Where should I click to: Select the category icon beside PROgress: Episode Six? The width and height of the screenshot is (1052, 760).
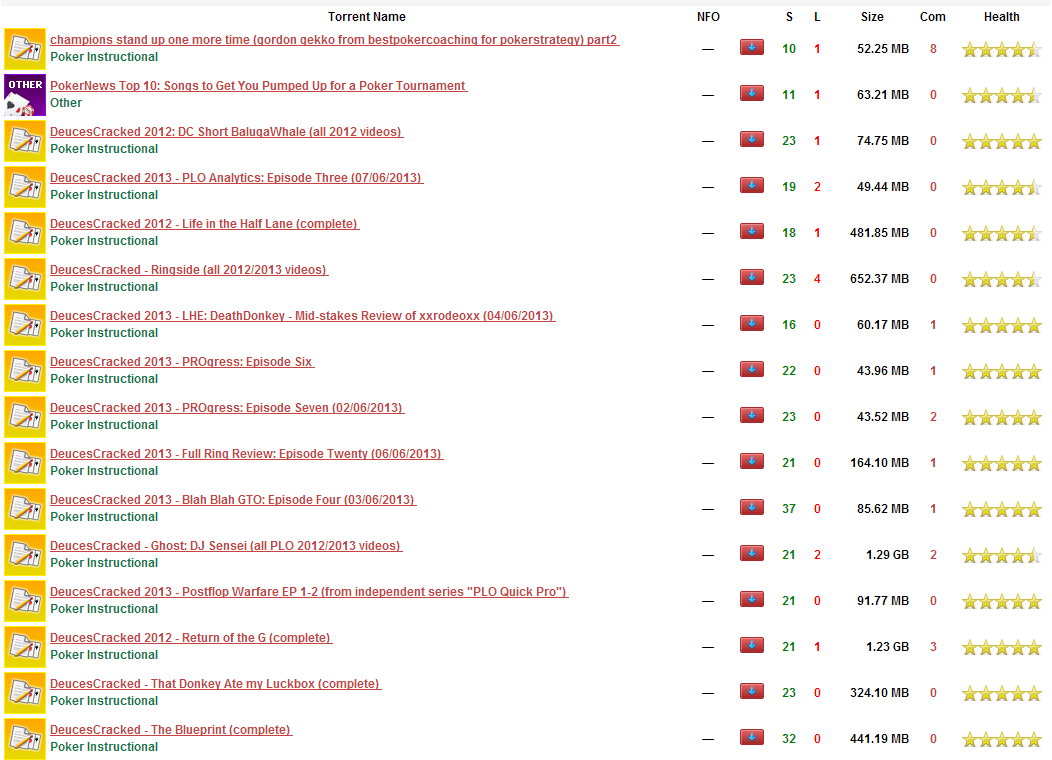(25, 371)
